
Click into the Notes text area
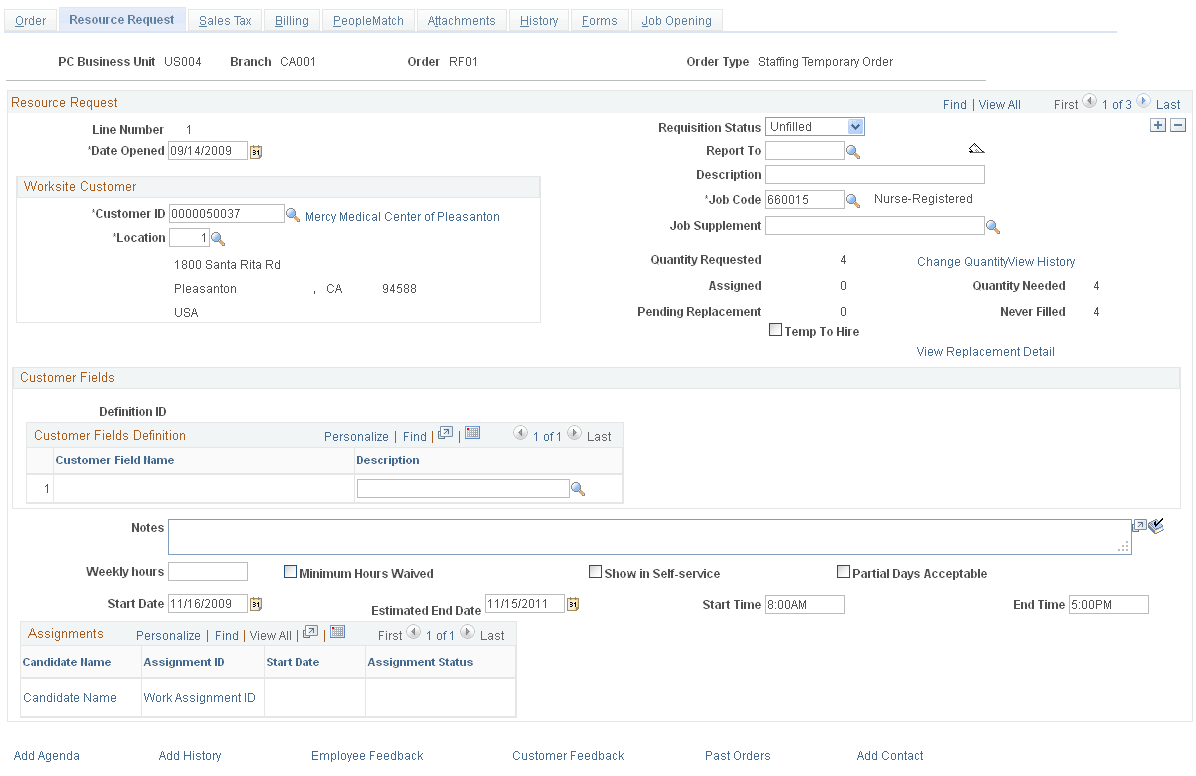650,537
